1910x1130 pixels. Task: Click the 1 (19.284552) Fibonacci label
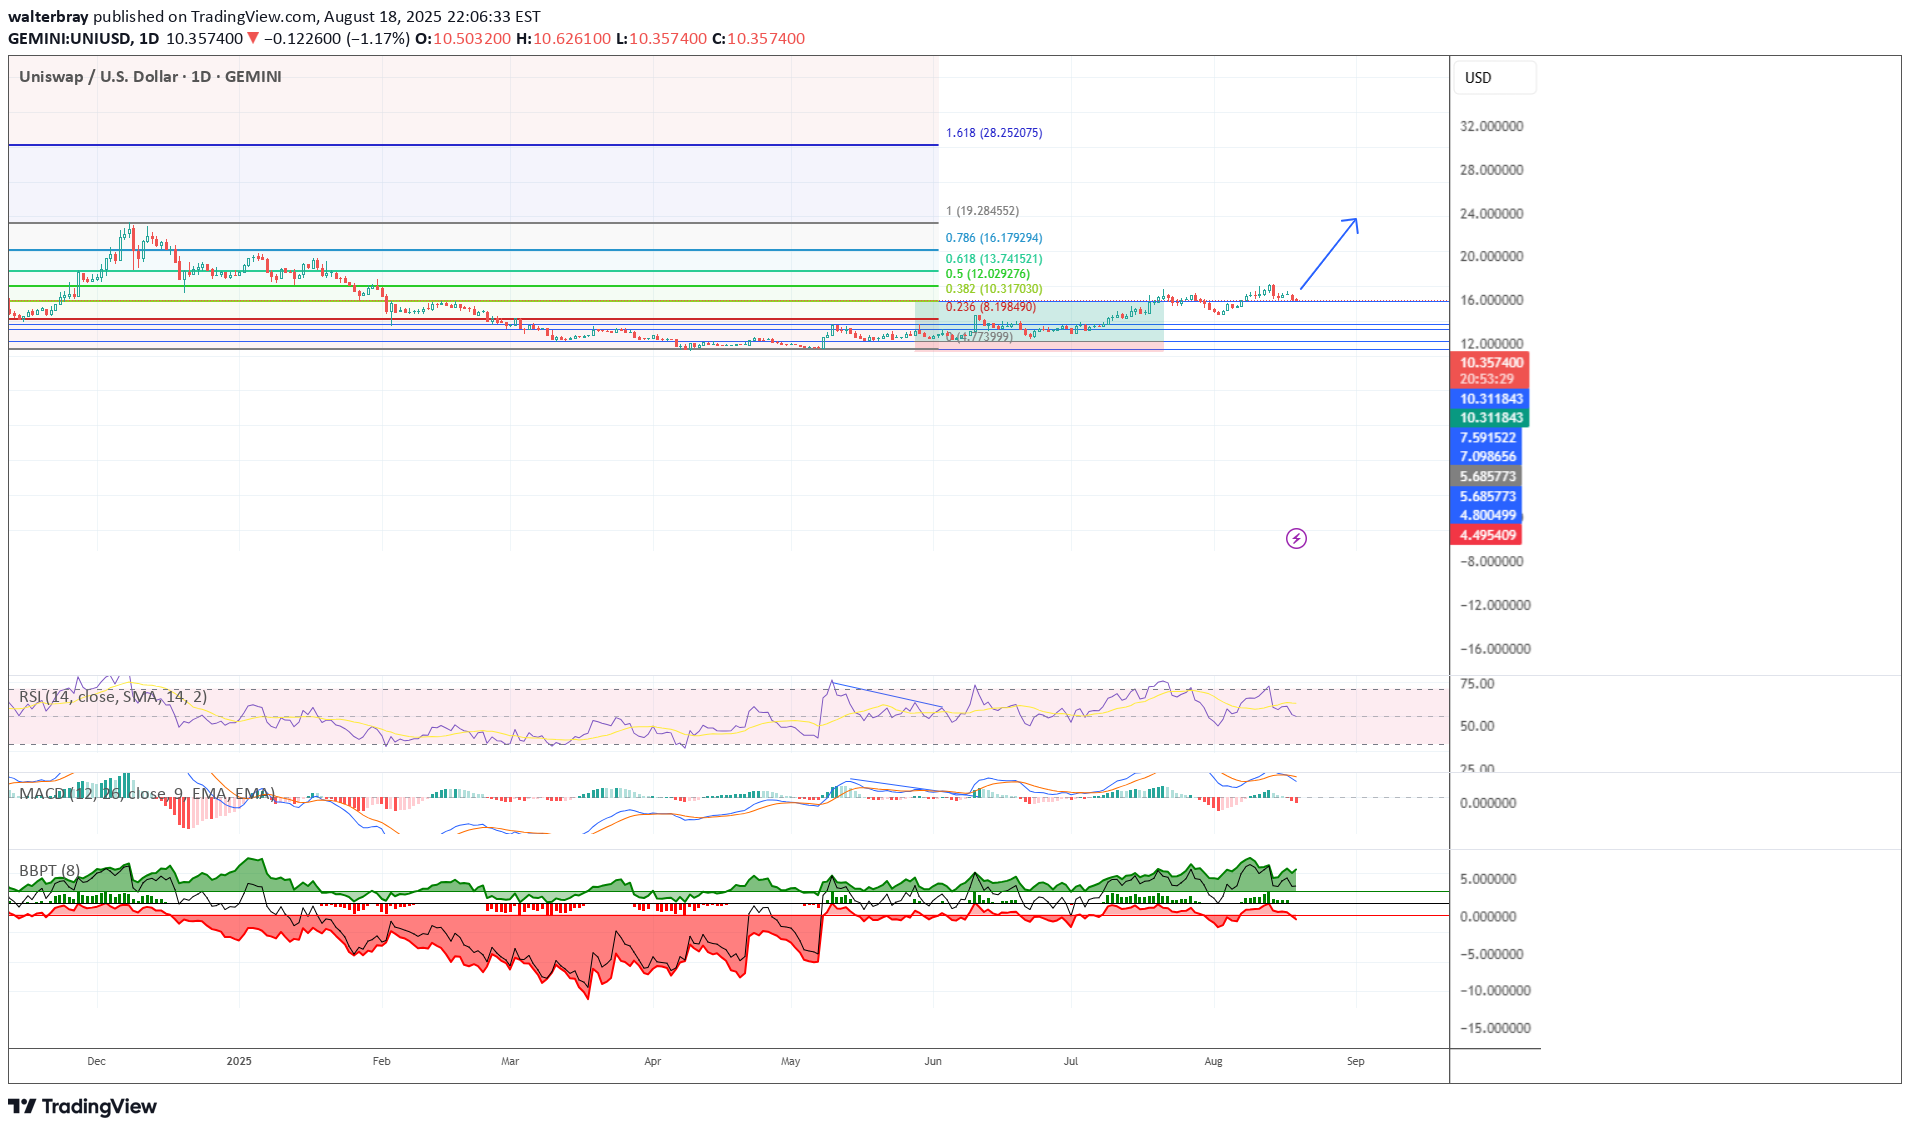click(982, 211)
